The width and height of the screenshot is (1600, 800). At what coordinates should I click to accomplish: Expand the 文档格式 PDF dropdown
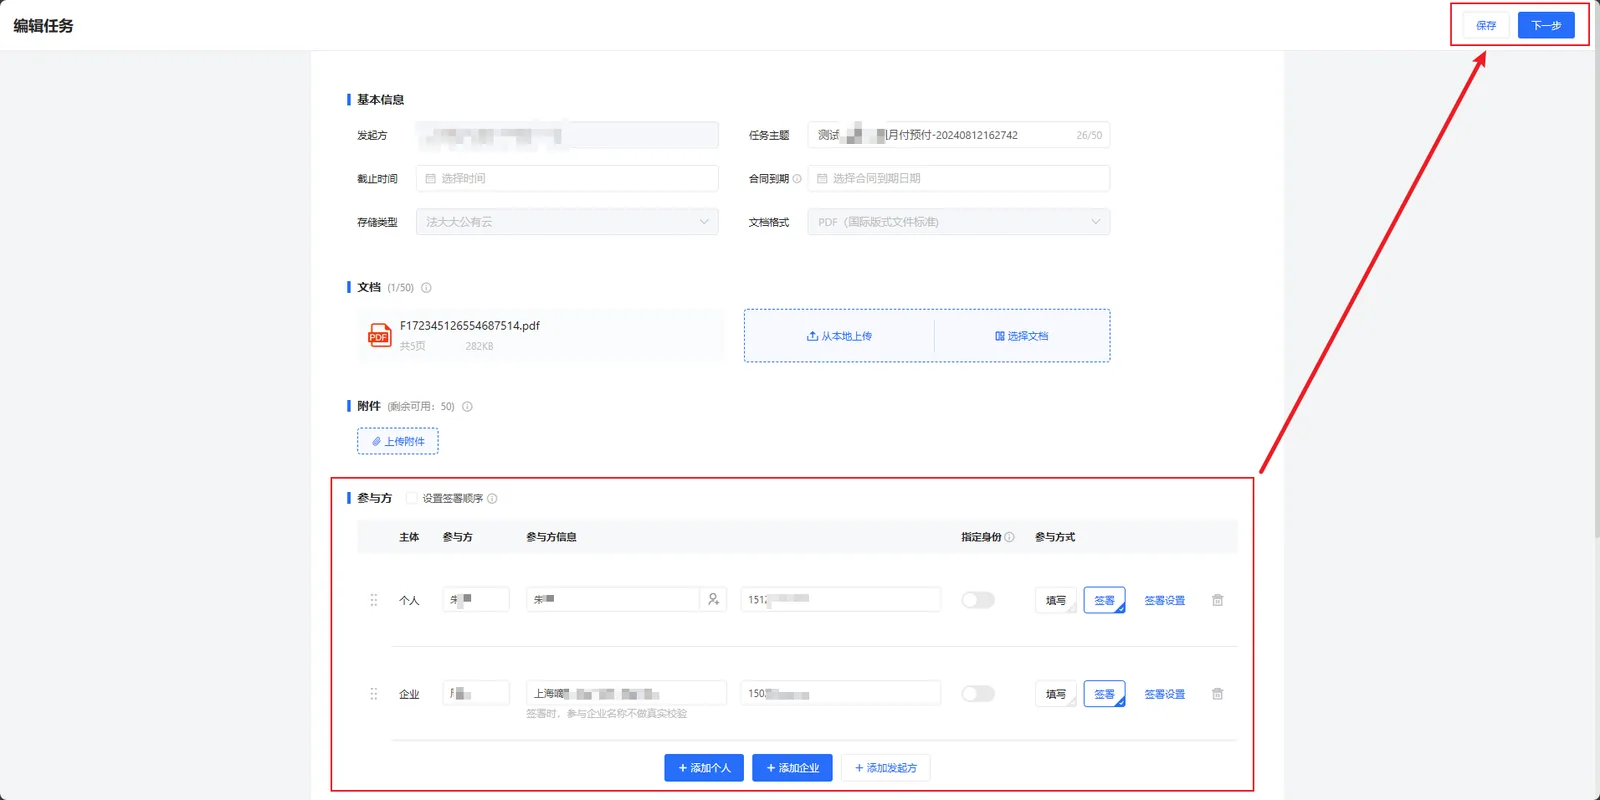pos(959,222)
